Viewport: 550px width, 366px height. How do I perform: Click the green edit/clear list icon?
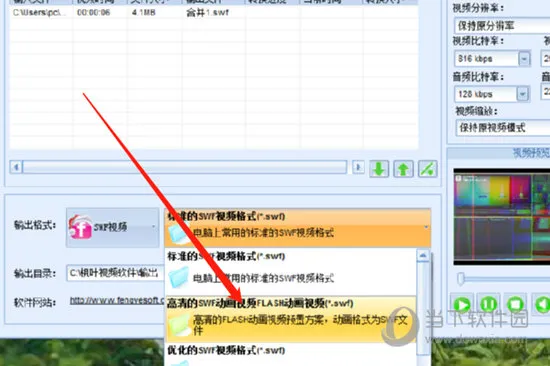pyautogui.click(x=428, y=169)
